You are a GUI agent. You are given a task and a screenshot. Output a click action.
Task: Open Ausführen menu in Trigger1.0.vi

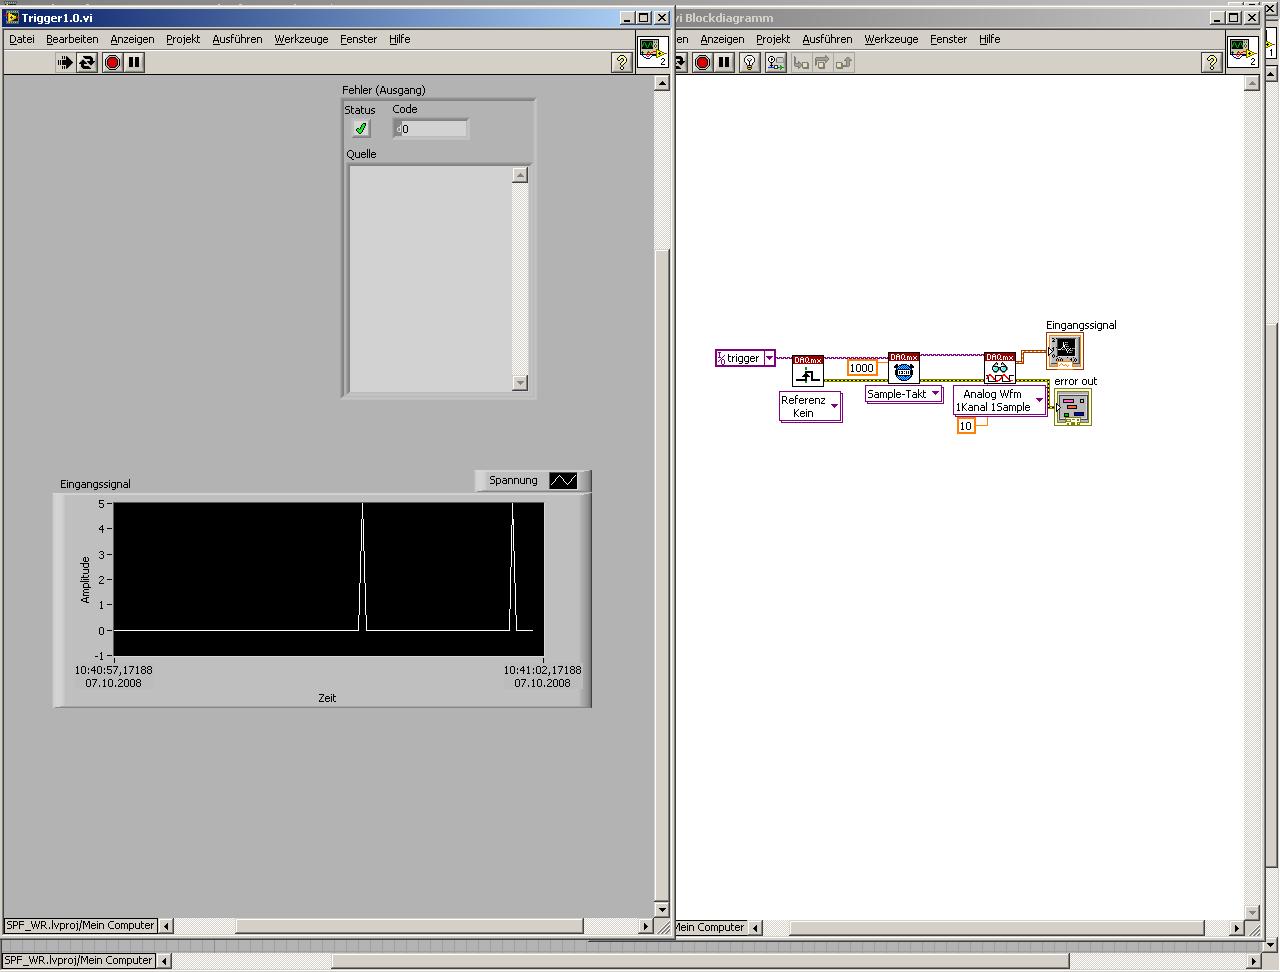237,39
